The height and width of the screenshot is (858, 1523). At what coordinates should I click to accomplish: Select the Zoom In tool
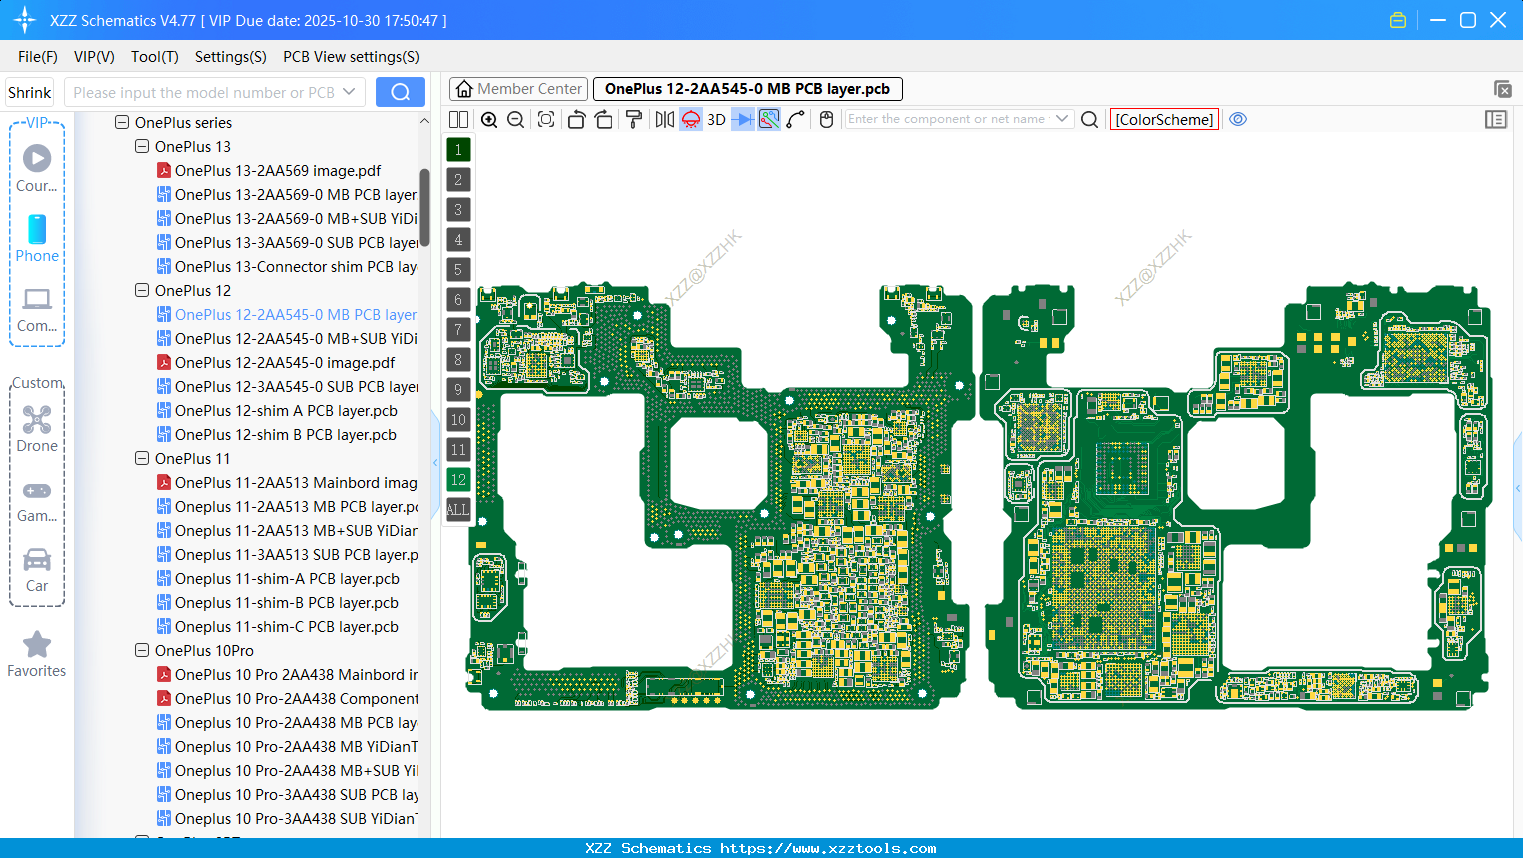pyautogui.click(x=489, y=119)
